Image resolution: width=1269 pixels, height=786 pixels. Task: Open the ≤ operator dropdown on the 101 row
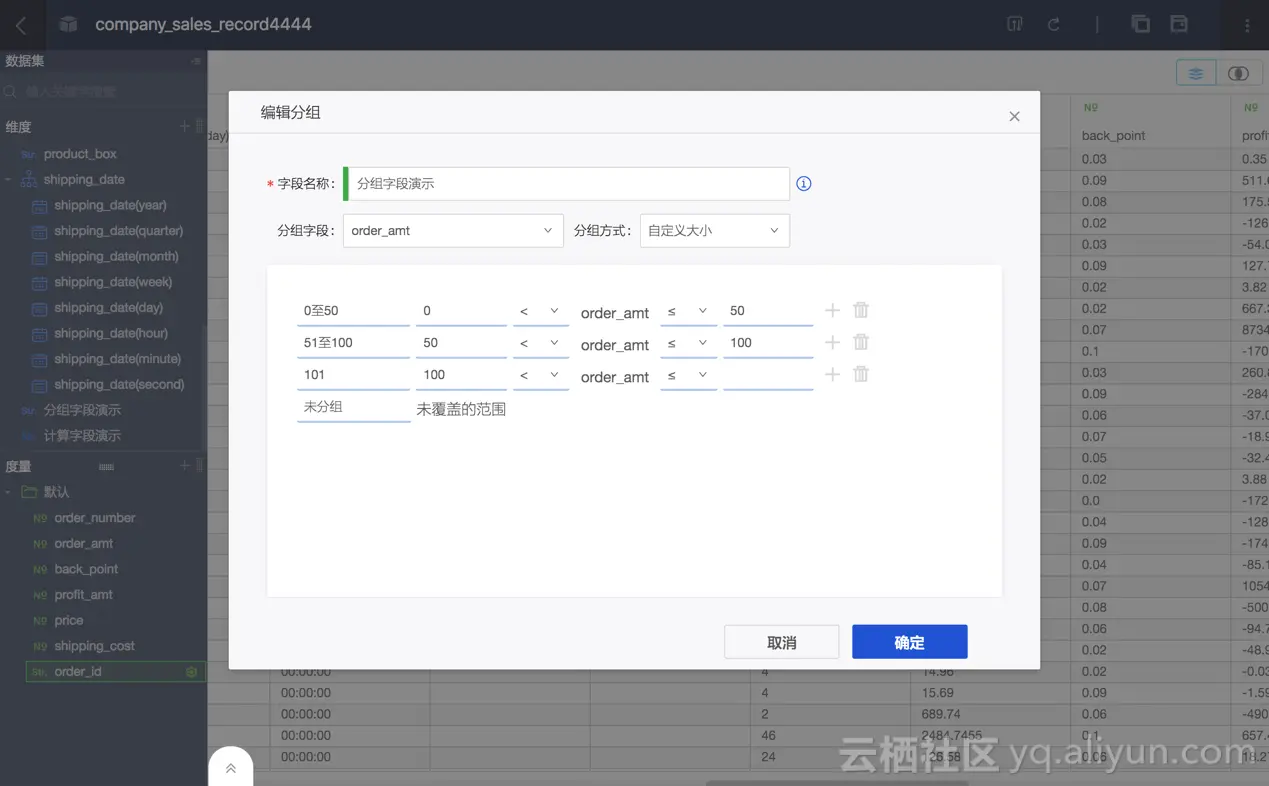click(x=688, y=375)
